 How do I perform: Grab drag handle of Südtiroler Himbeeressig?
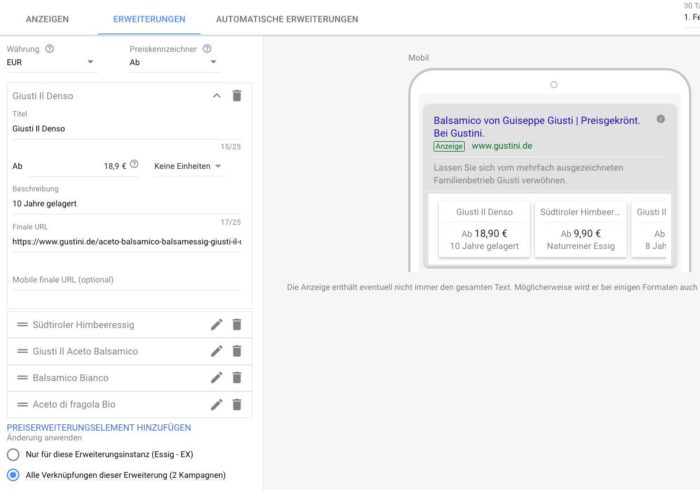click(22, 324)
